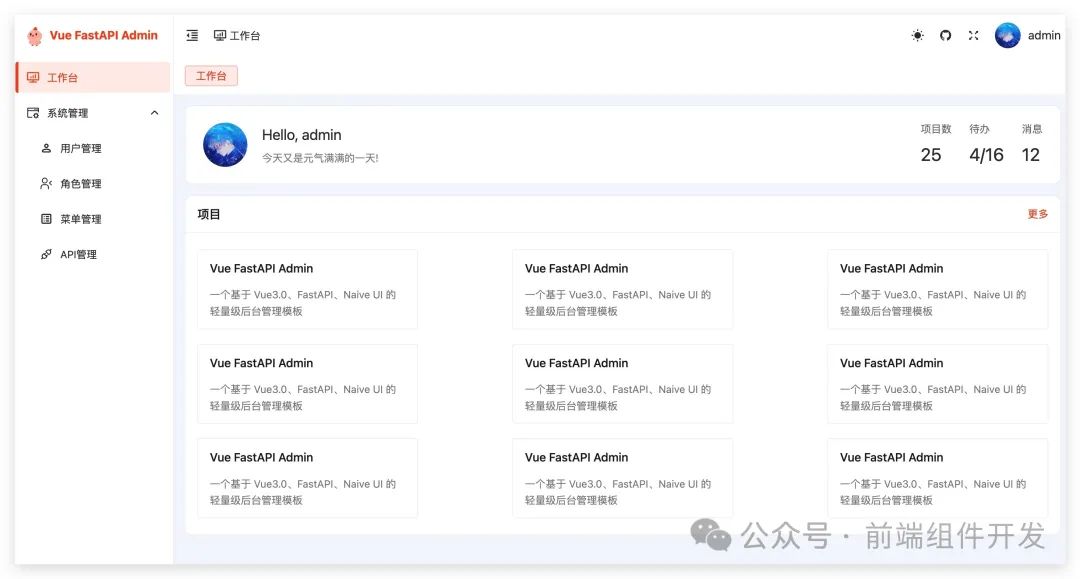Select the 工作台 page tab
The image size is (1080, 579).
[x=211, y=76]
